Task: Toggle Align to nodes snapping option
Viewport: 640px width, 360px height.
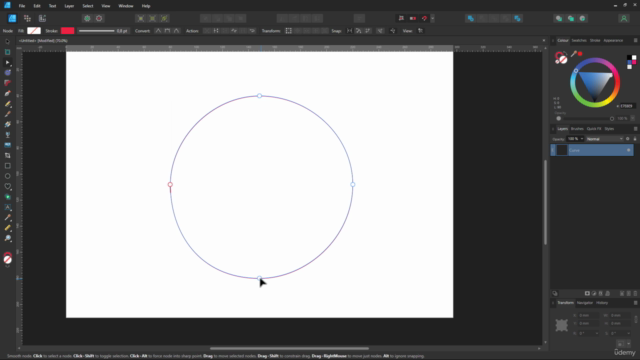Action: click(x=349, y=31)
